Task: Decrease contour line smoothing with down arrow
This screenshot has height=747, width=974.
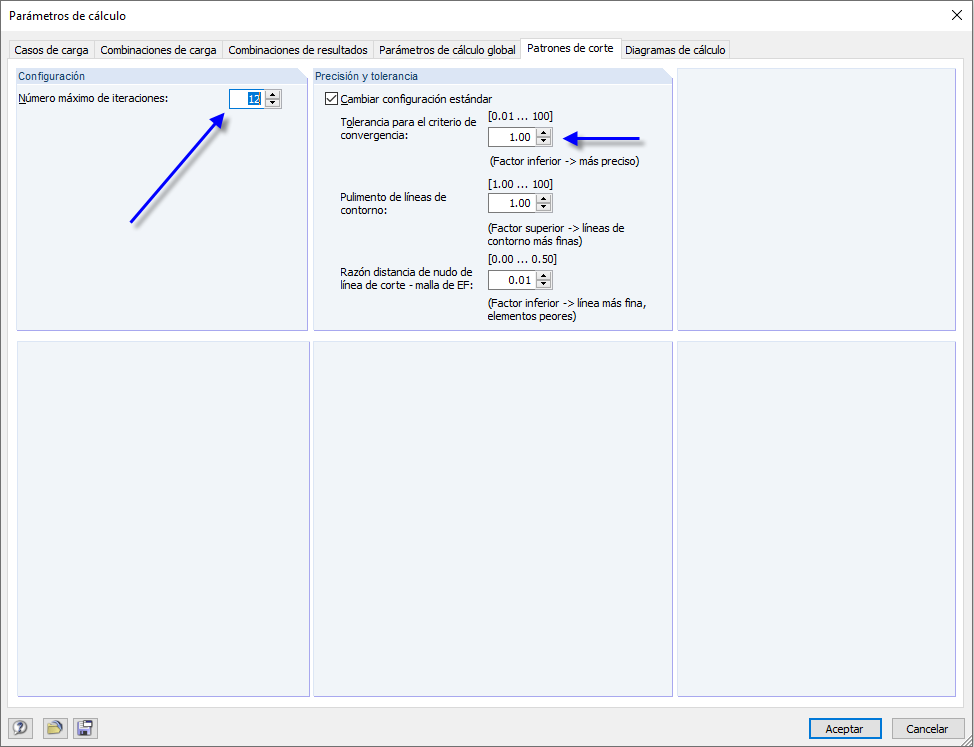Action: point(544,207)
